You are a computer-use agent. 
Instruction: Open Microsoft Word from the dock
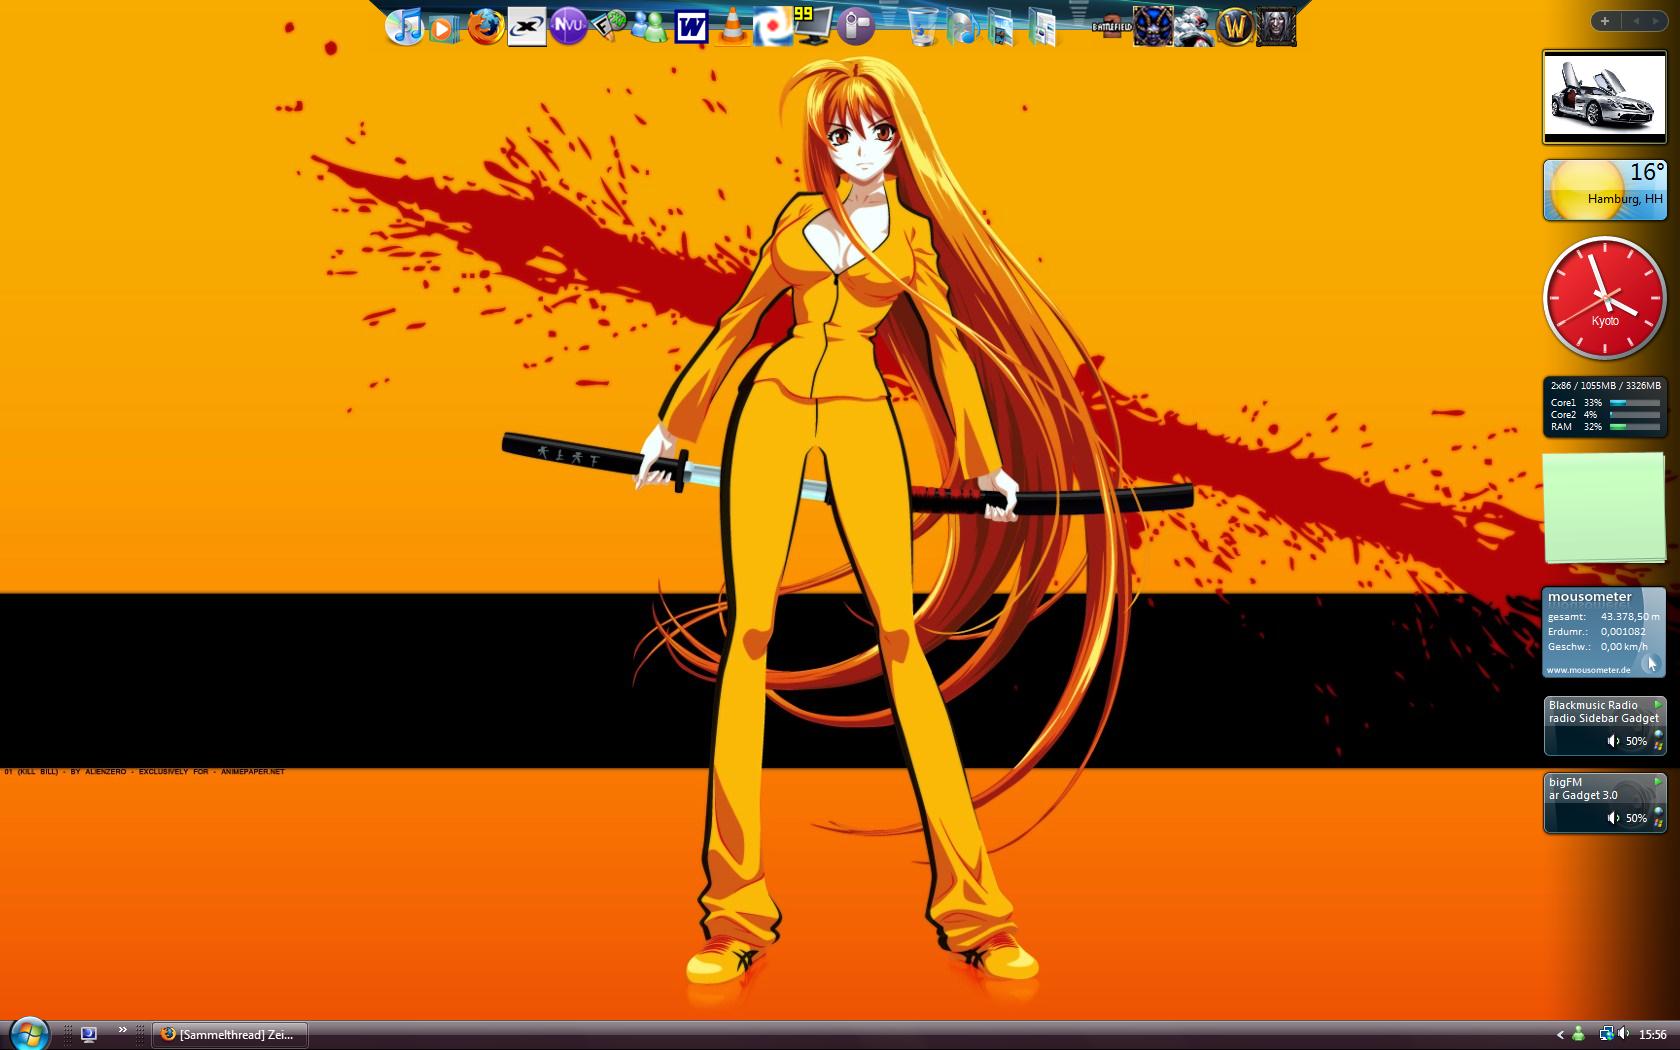coord(691,27)
